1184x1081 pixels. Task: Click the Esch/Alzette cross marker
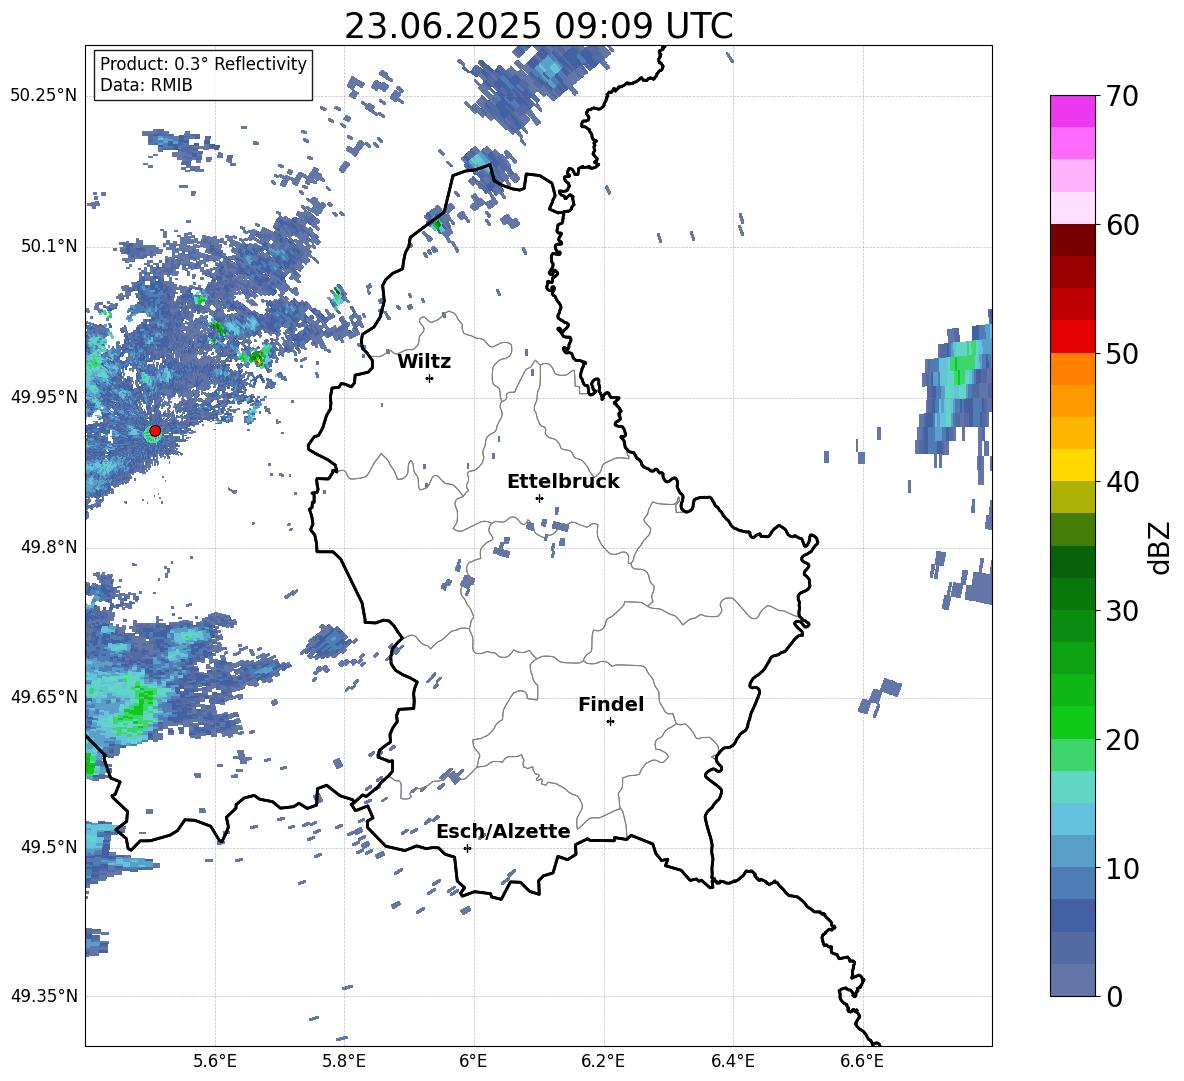(x=467, y=848)
